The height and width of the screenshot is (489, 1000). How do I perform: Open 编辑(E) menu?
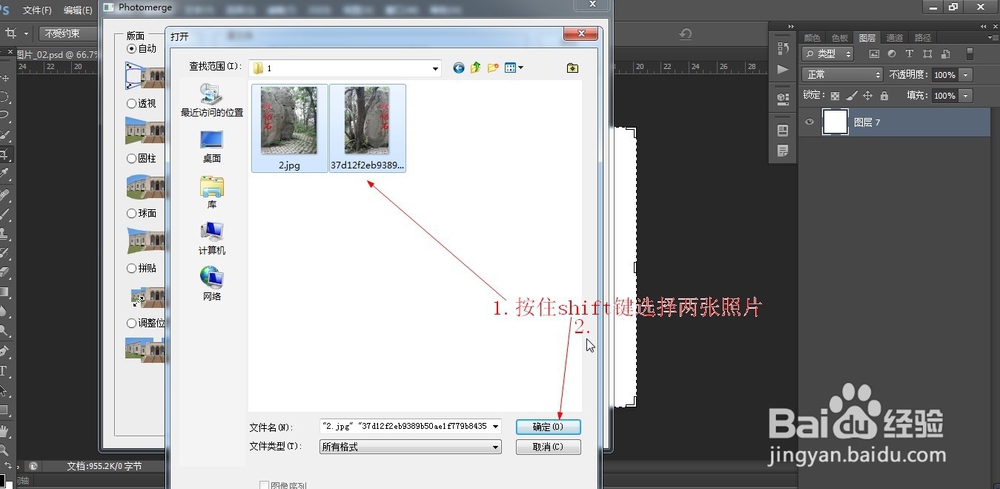[x=78, y=10]
